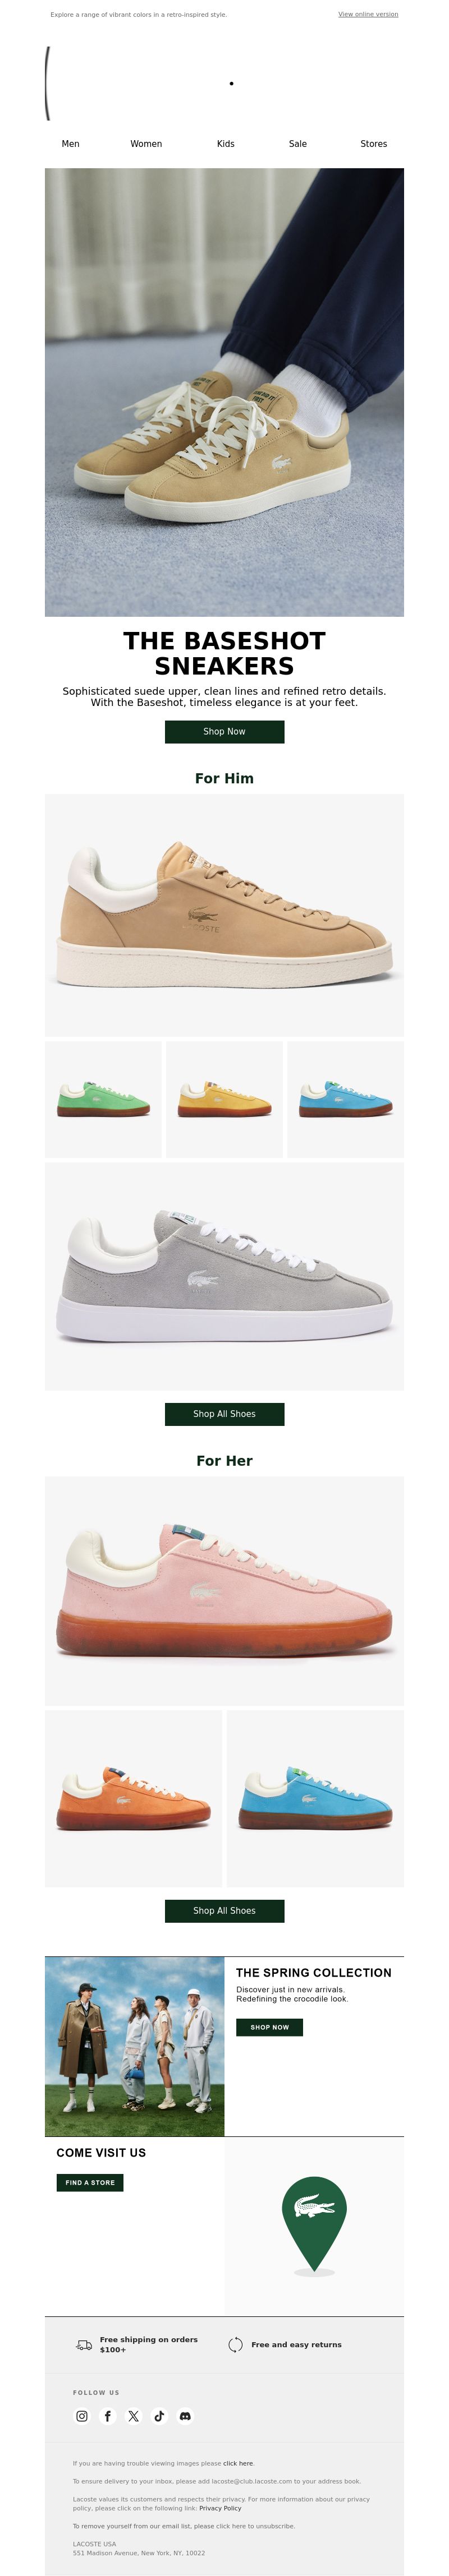The width and height of the screenshot is (449, 2576).
Task: Open the View online version link
Action: (368, 15)
